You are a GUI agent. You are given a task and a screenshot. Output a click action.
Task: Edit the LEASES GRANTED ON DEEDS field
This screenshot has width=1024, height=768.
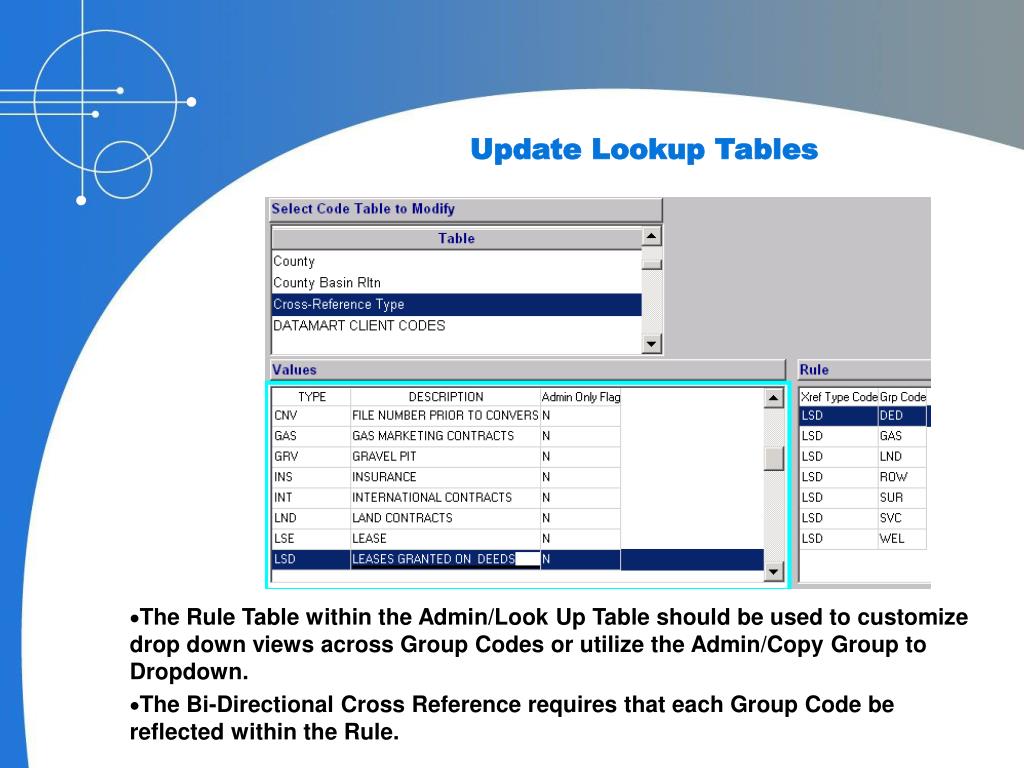click(x=445, y=559)
